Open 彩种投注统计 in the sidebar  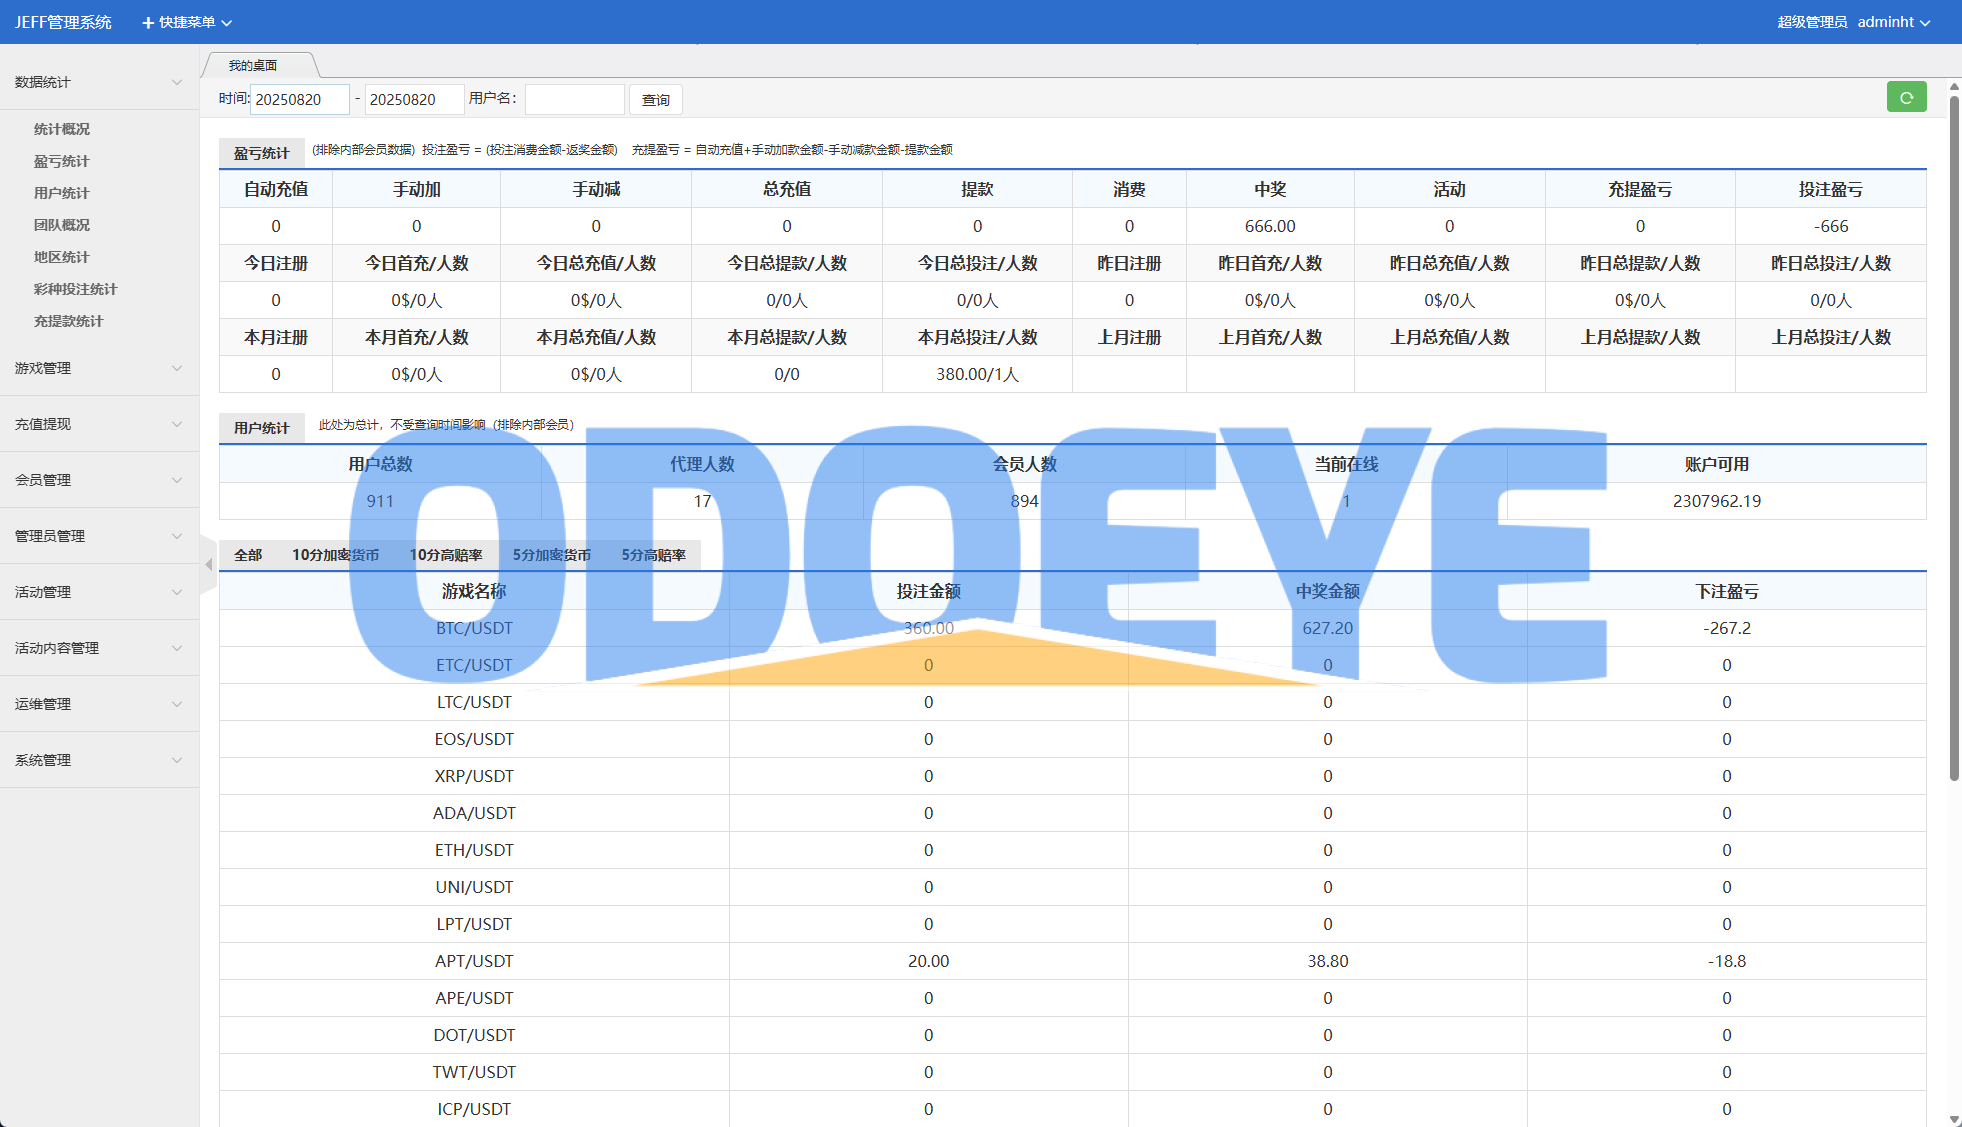click(75, 289)
